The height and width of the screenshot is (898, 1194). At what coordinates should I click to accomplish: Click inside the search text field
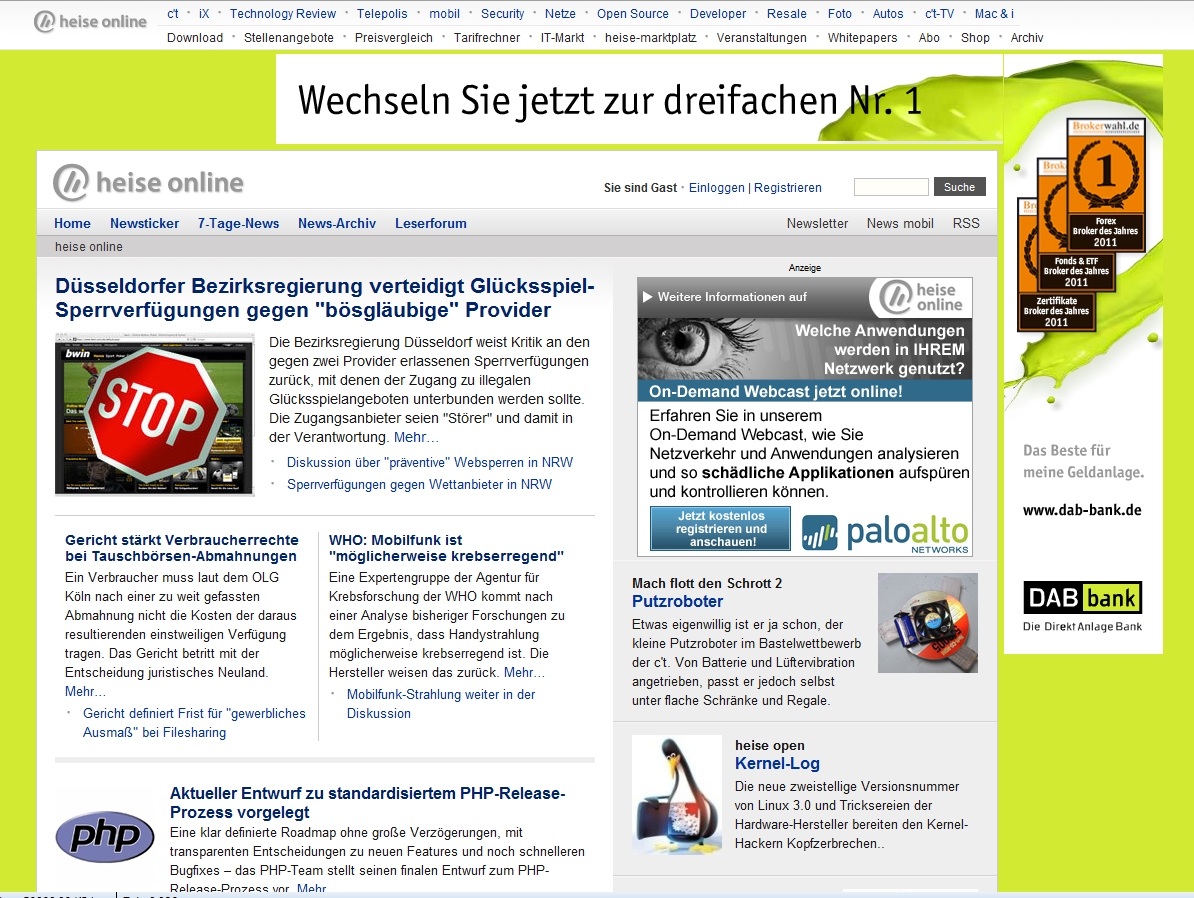[x=890, y=187]
